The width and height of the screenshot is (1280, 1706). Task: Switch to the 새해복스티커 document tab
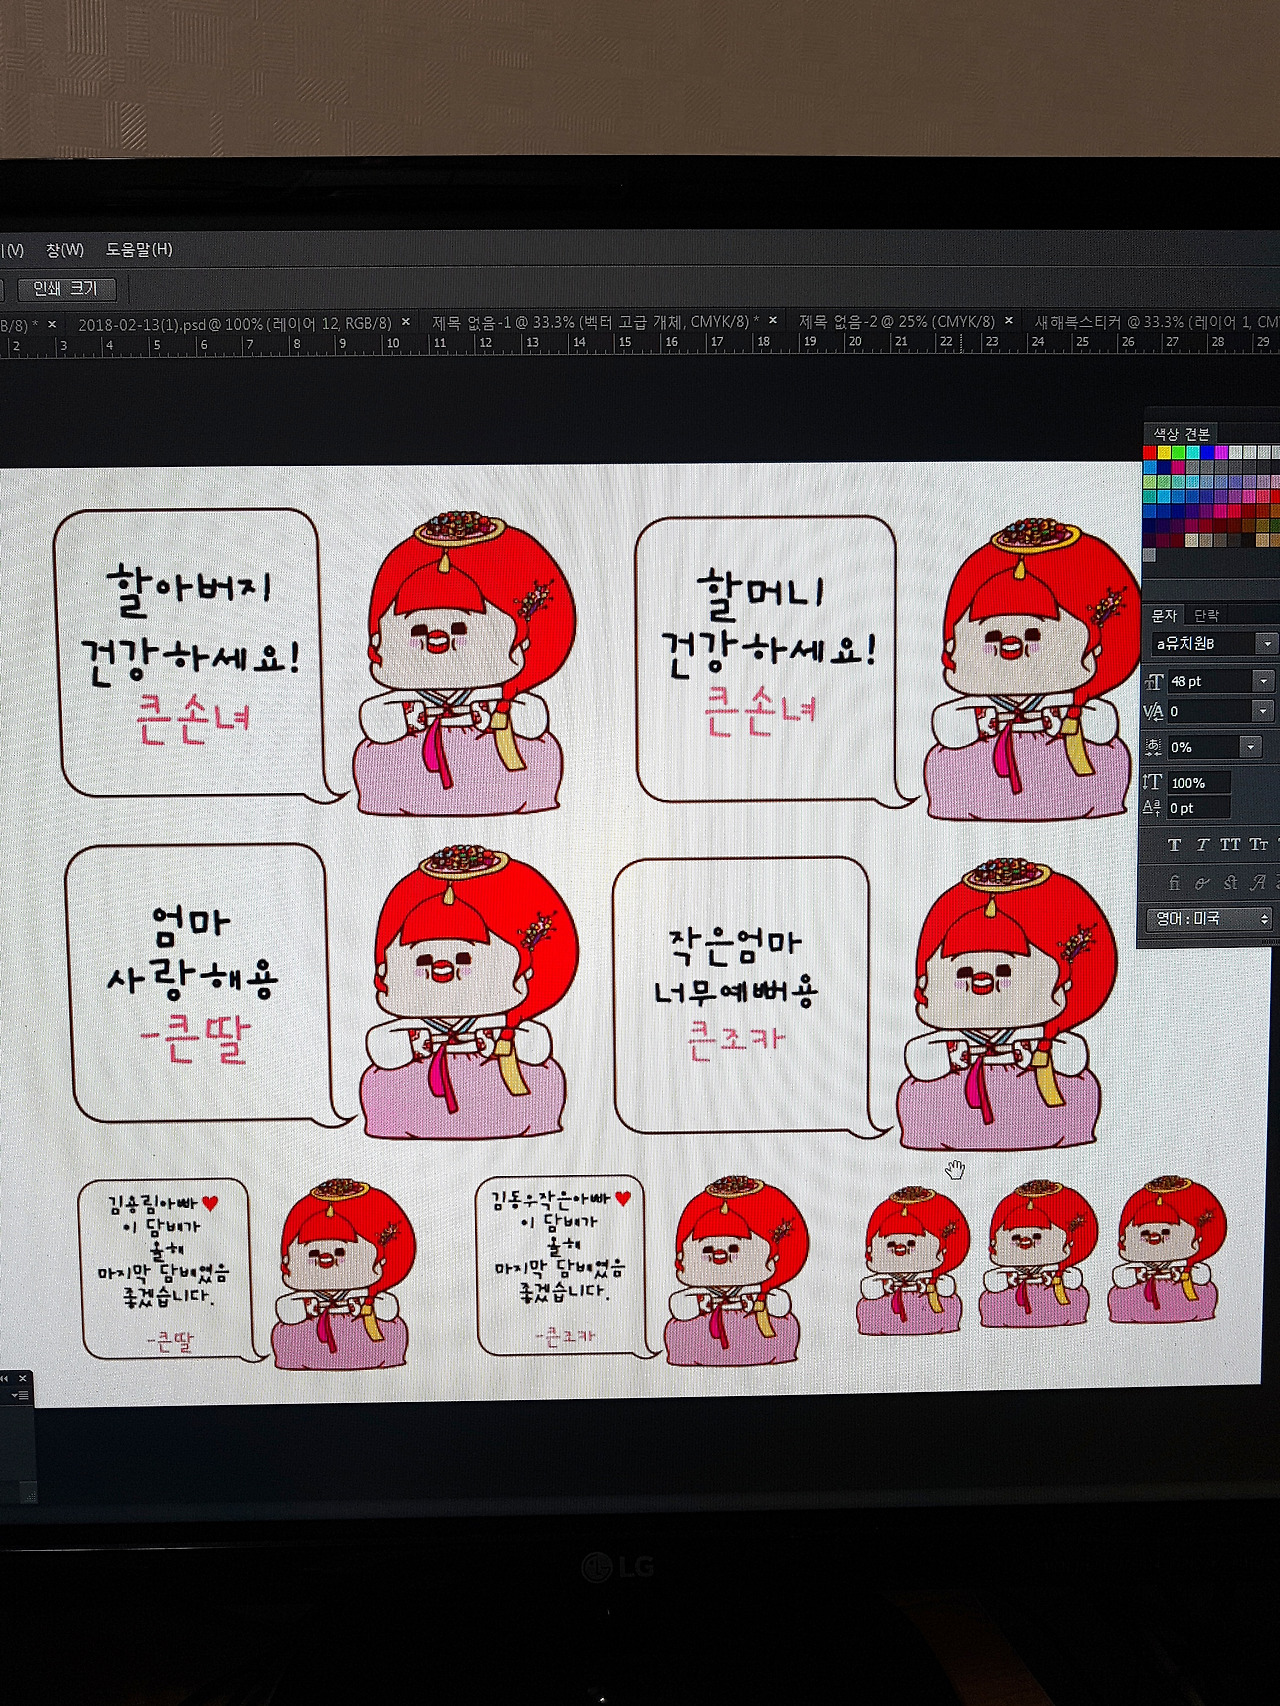click(1156, 322)
